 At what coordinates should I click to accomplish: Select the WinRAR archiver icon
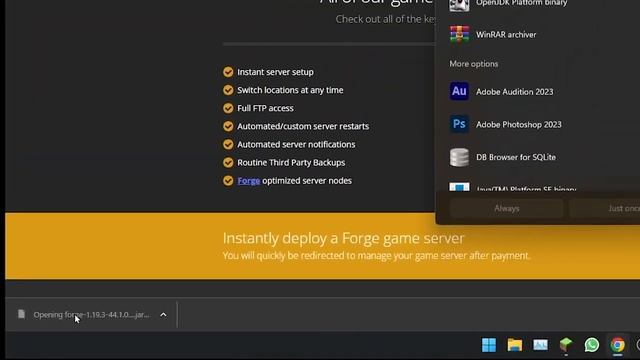coord(459,34)
